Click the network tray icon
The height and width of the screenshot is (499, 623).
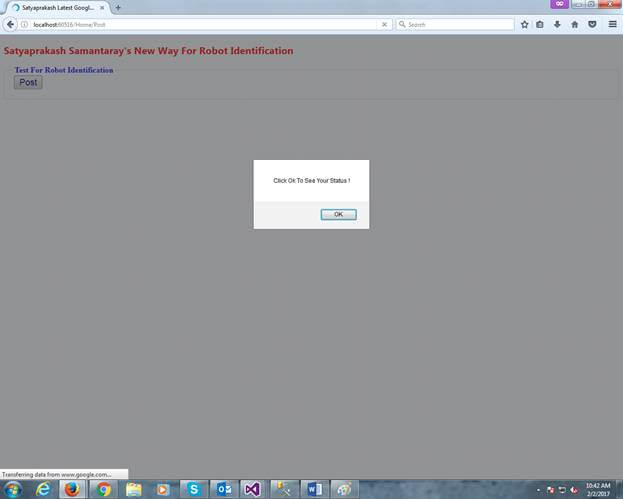pyautogui.click(x=562, y=490)
